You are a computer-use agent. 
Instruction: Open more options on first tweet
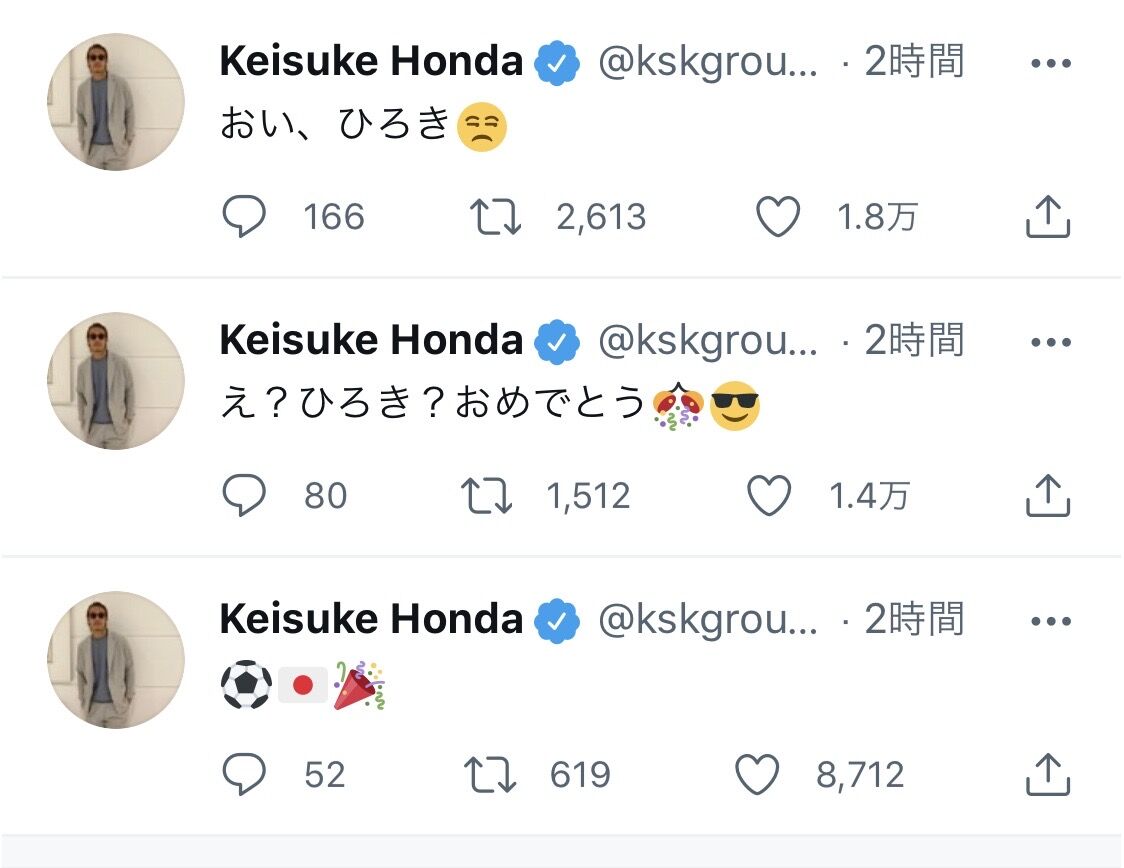tap(1051, 63)
